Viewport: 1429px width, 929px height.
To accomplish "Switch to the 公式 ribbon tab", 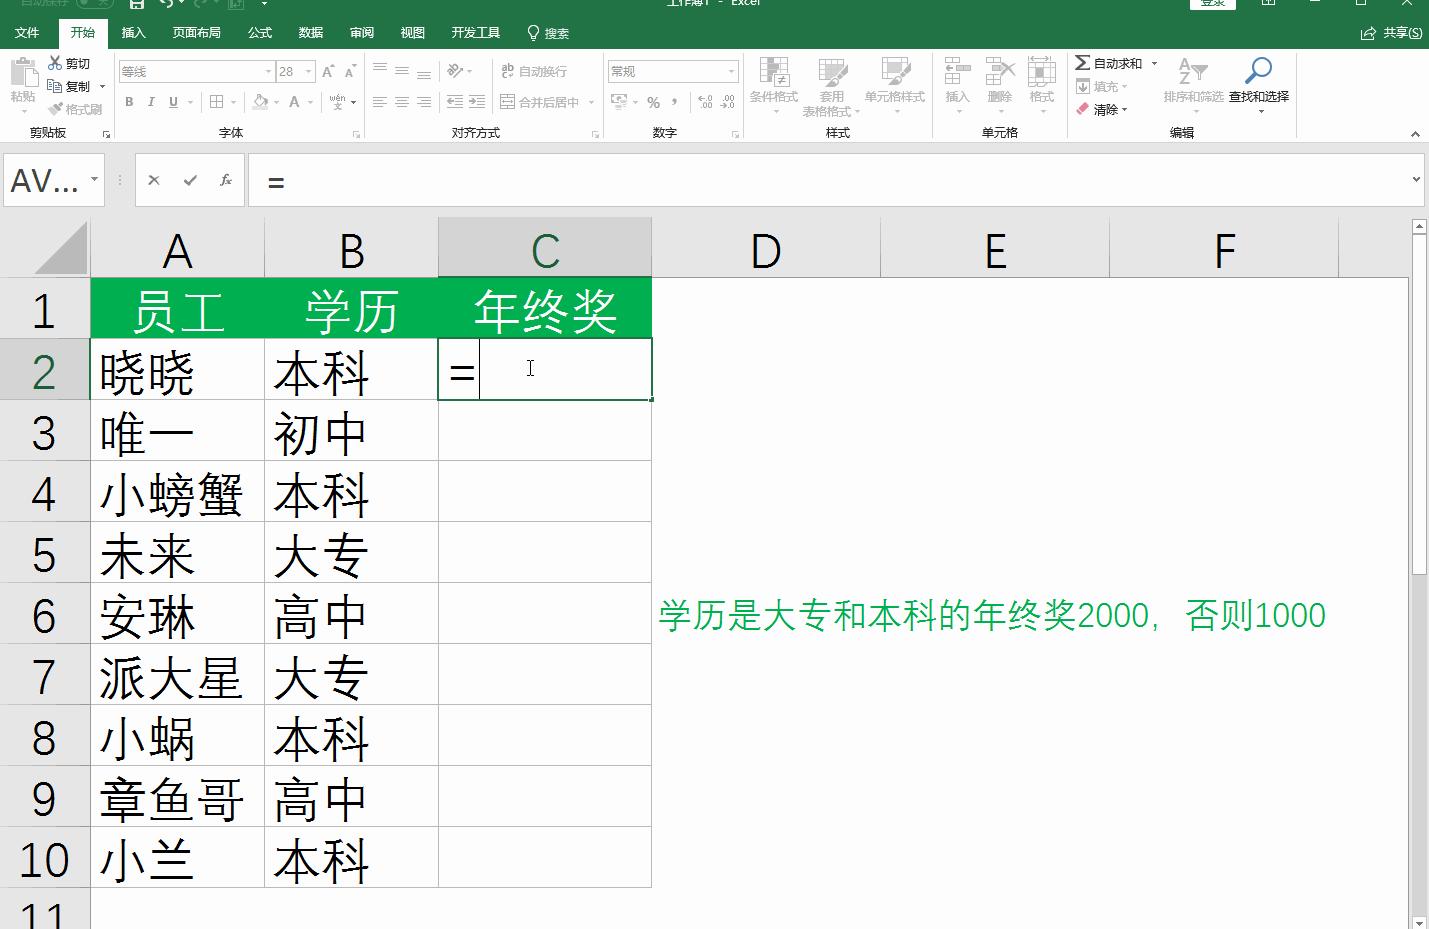I will pos(259,31).
